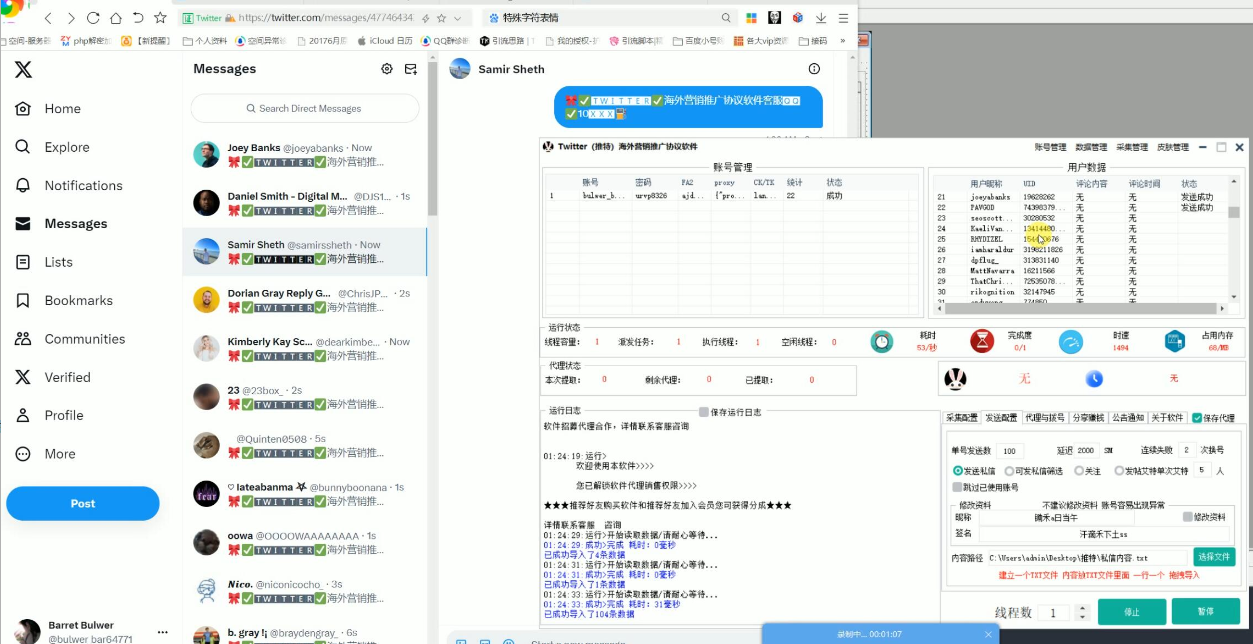This screenshot has width=1253, height=644.
Task: Open Dorian Gray Reply conversation
Action: (x=305, y=300)
